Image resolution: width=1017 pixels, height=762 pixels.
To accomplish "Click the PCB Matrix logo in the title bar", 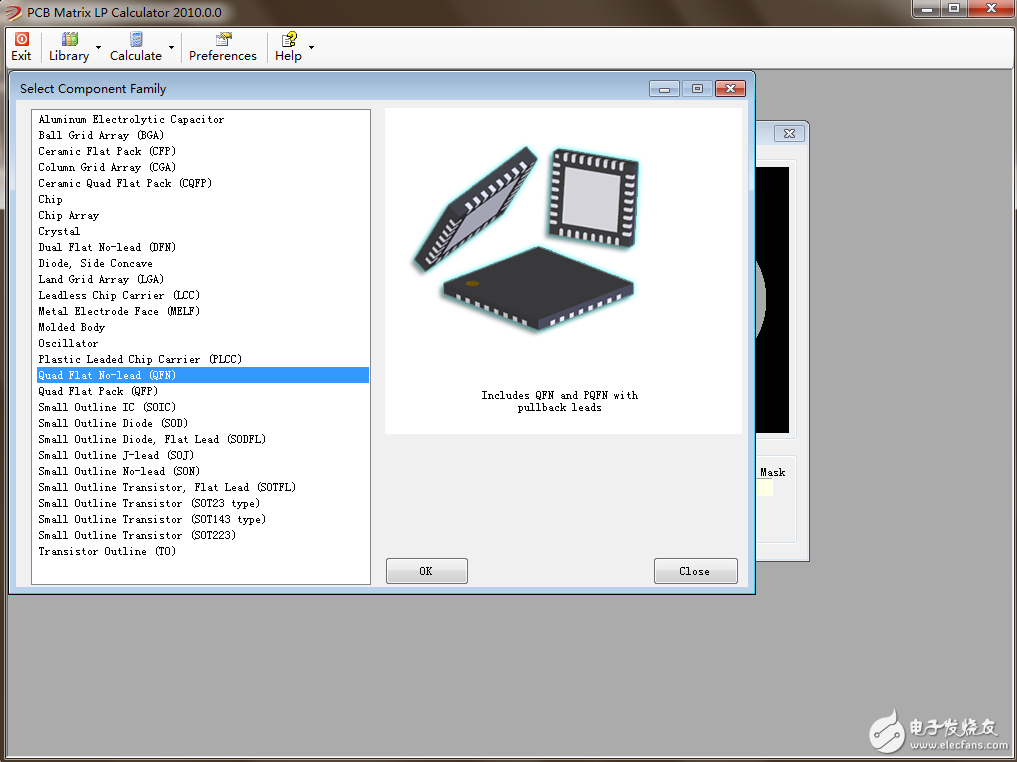I will tap(12, 12).
